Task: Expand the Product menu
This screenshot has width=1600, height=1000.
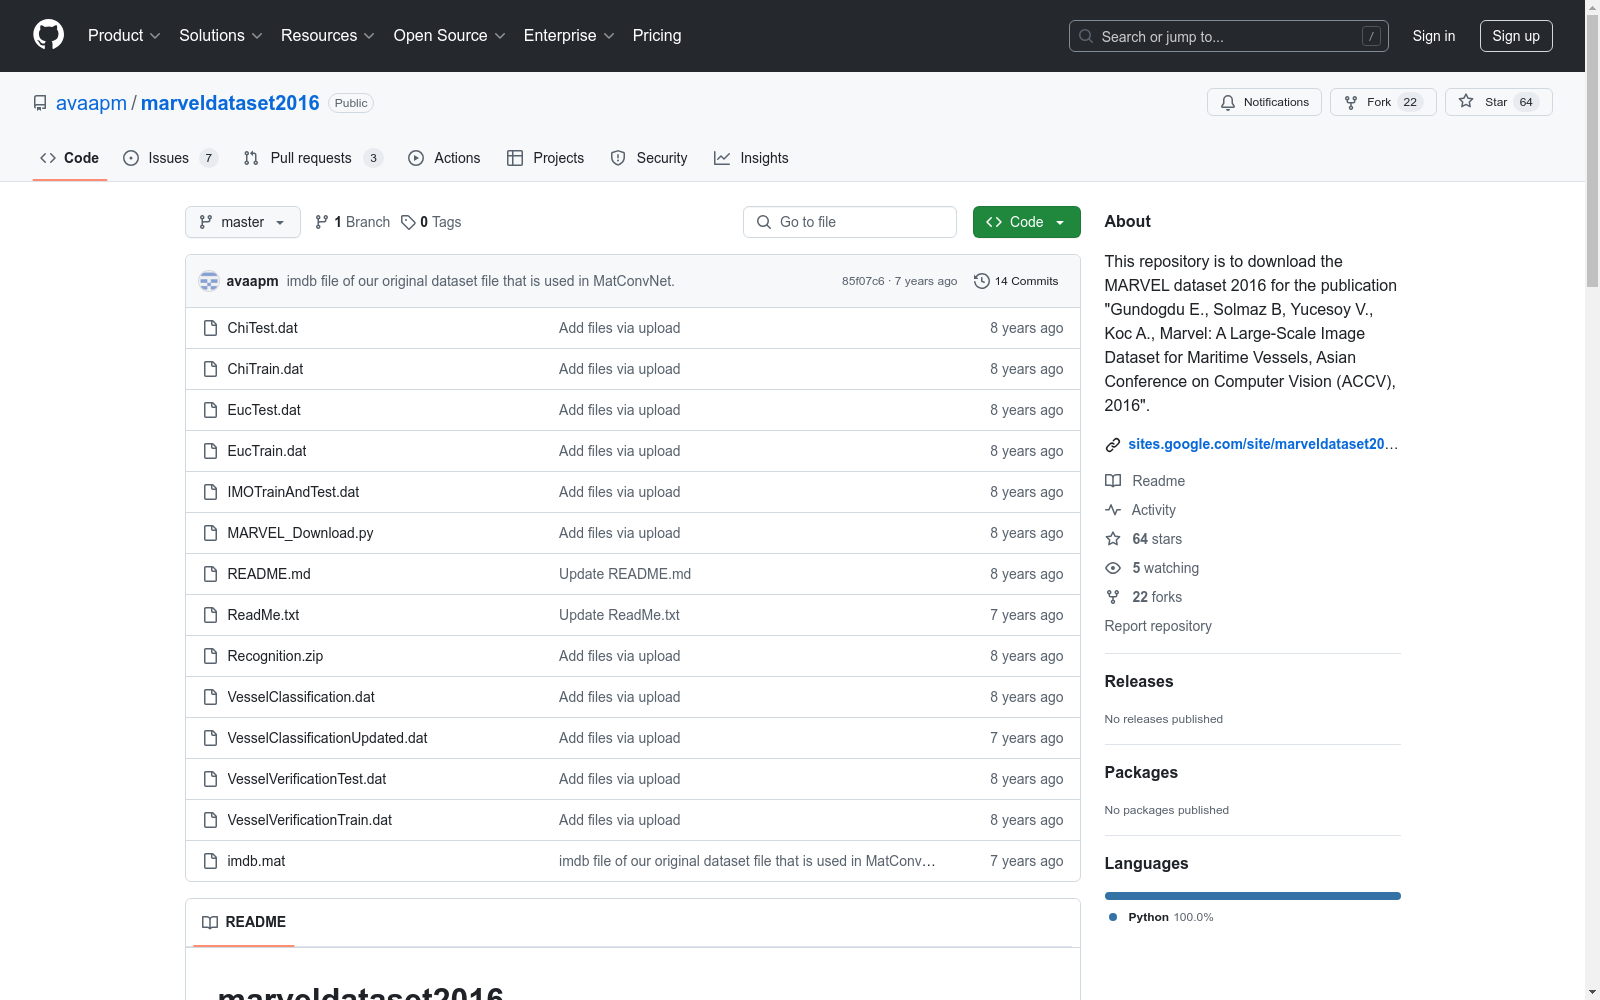Action: [124, 36]
